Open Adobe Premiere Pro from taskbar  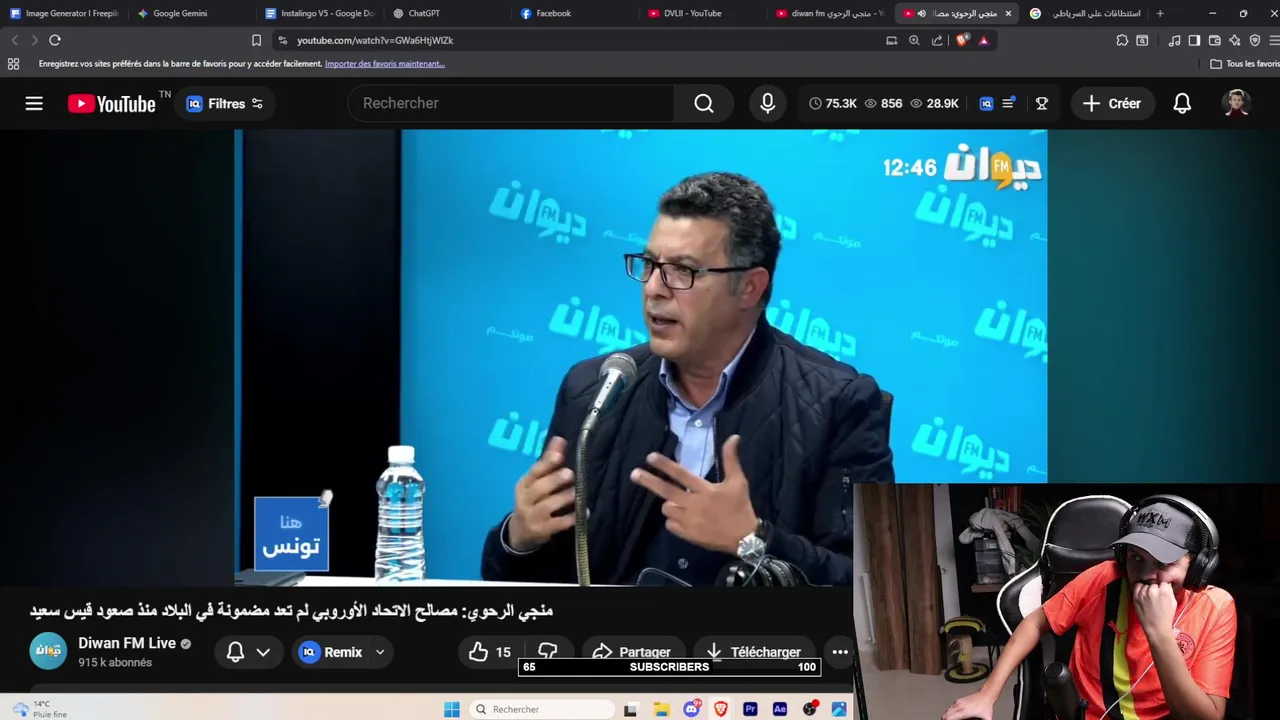tap(750, 709)
